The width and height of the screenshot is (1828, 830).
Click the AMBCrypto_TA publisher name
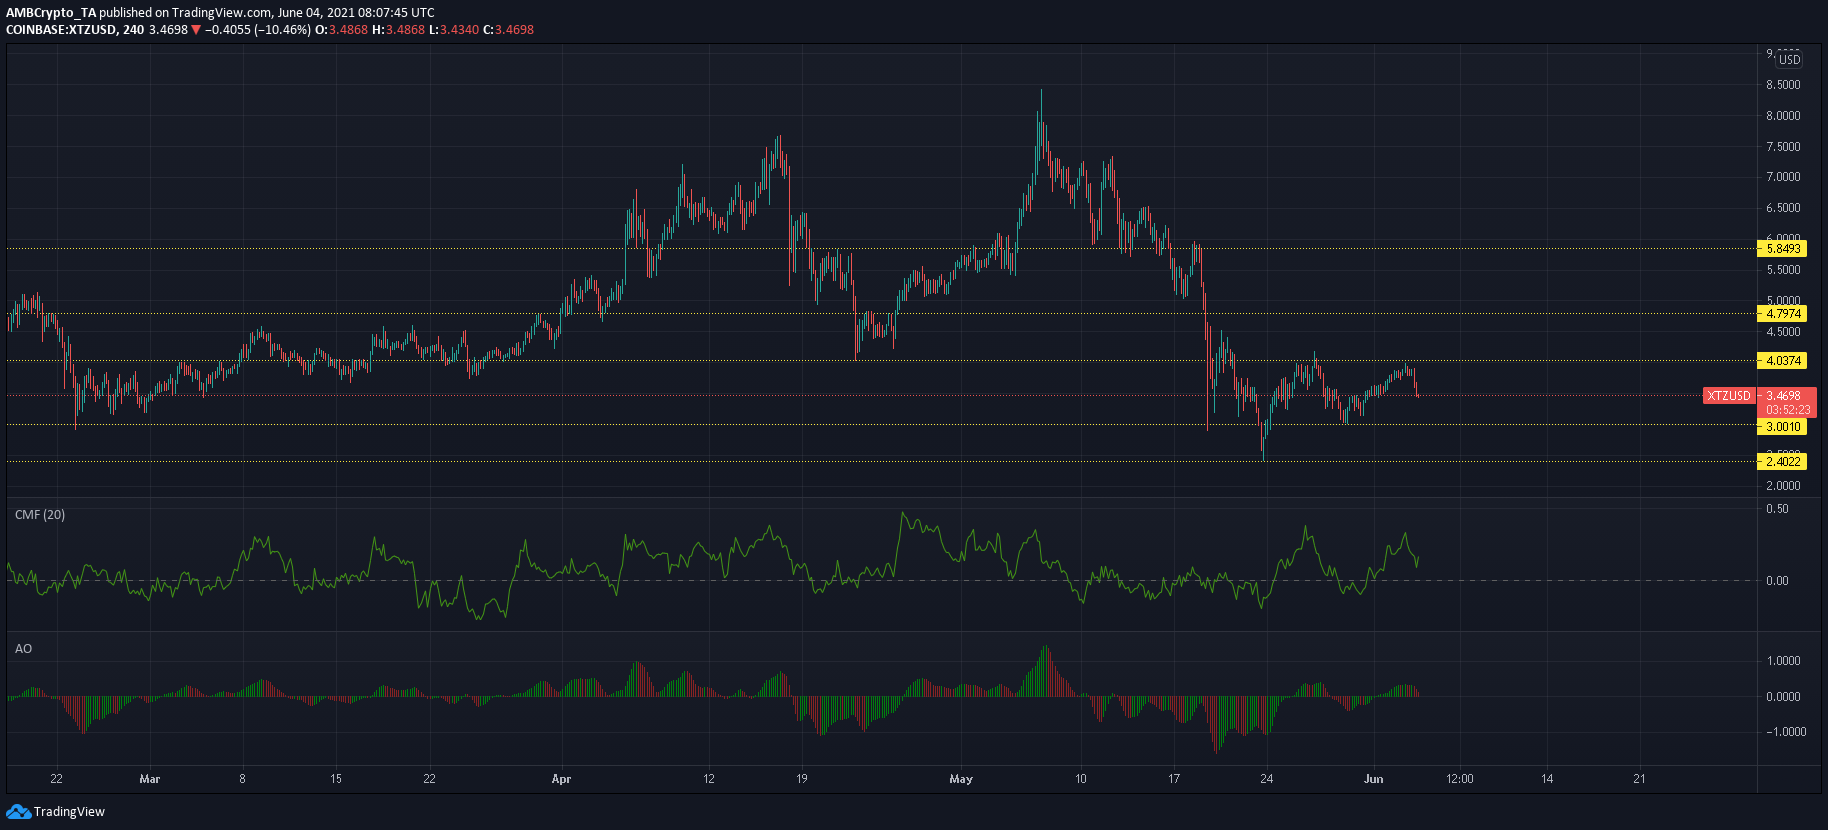[51, 13]
